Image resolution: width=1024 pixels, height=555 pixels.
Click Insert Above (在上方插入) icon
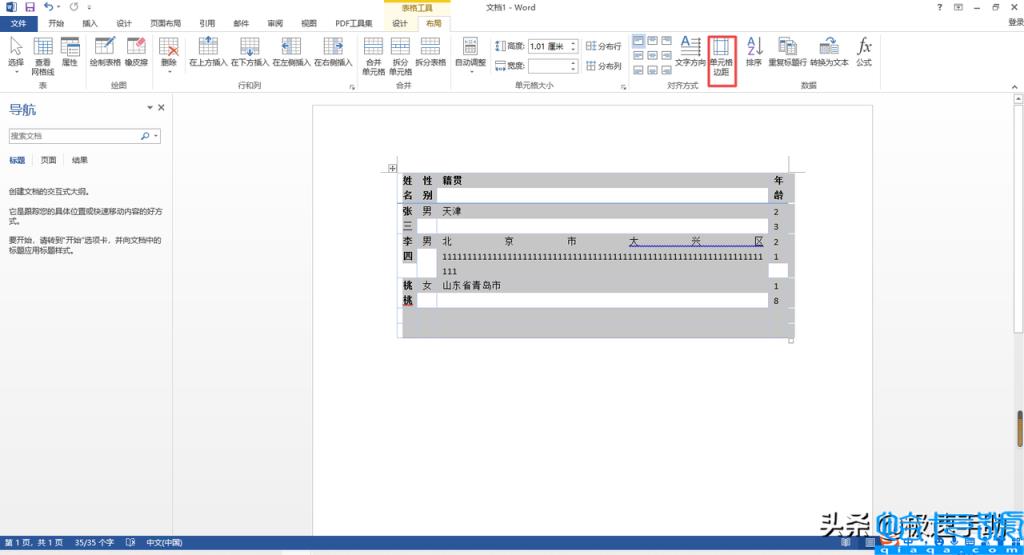208,53
